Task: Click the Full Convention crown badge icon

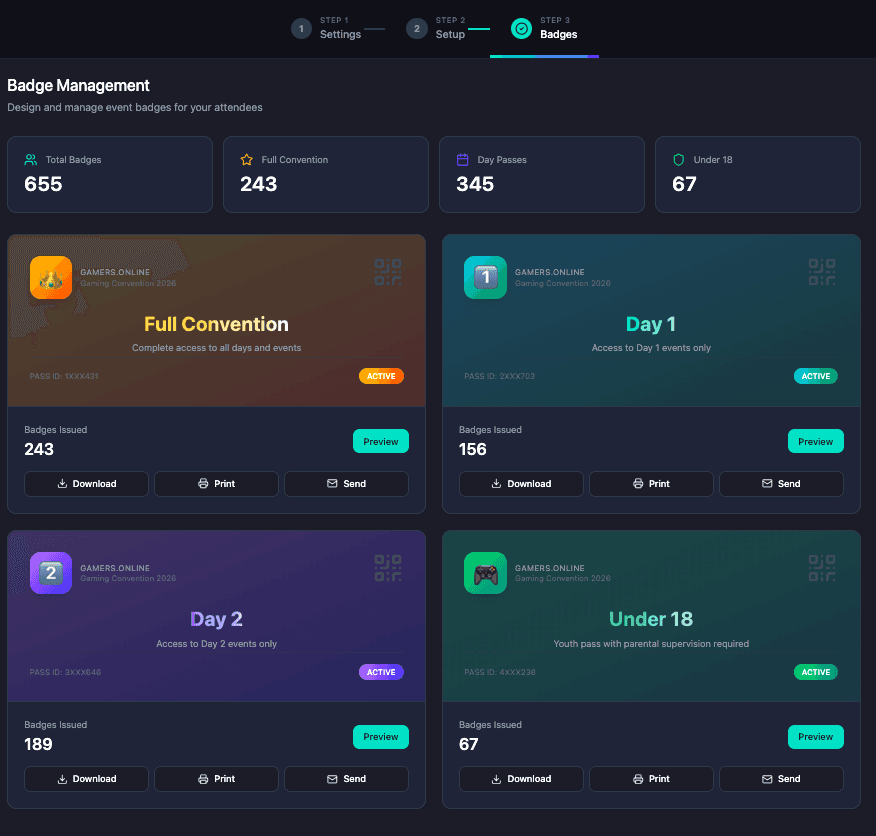Action: pyautogui.click(x=51, y=278)
